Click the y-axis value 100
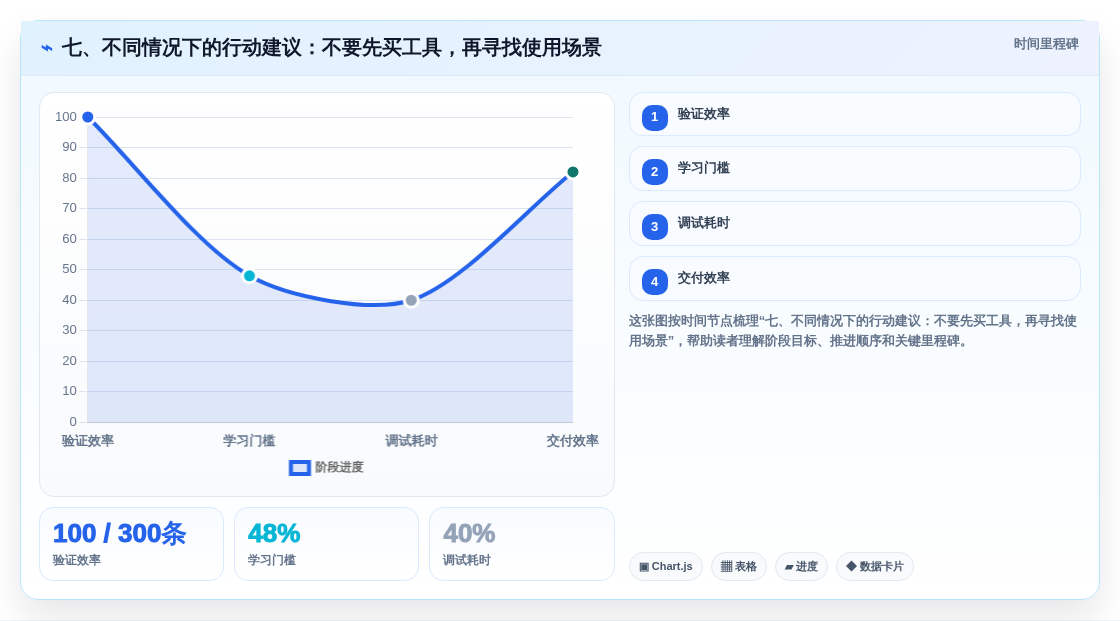 66,116
